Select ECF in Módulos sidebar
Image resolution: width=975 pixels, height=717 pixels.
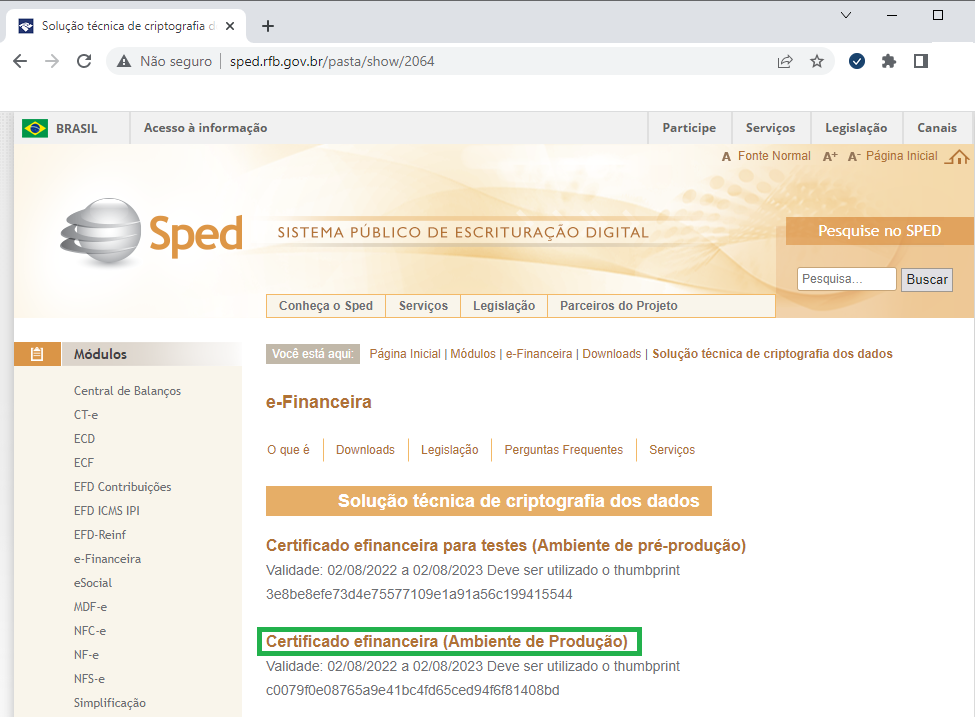(84, 463)
